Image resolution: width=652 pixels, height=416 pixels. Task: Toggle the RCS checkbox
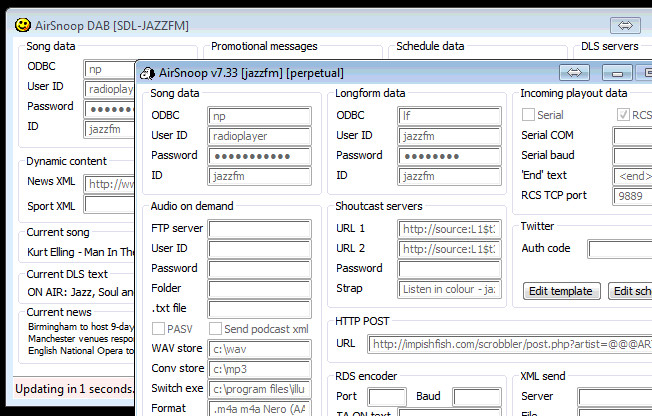(x=623, y=115)
